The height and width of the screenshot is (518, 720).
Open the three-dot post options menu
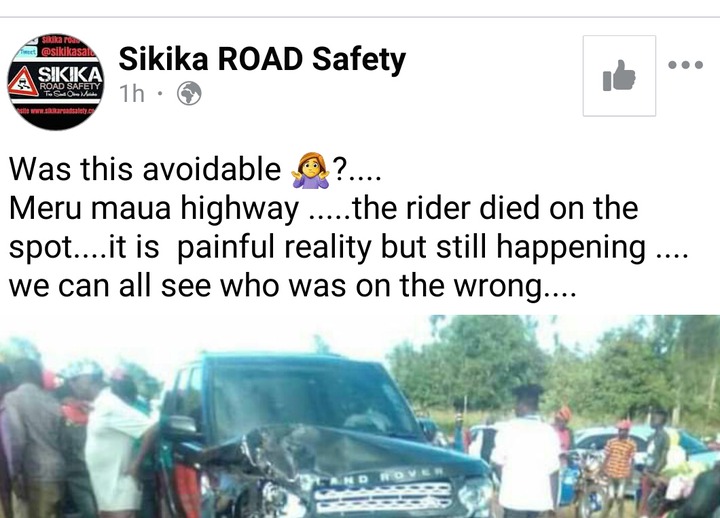(x=686, y=65)
